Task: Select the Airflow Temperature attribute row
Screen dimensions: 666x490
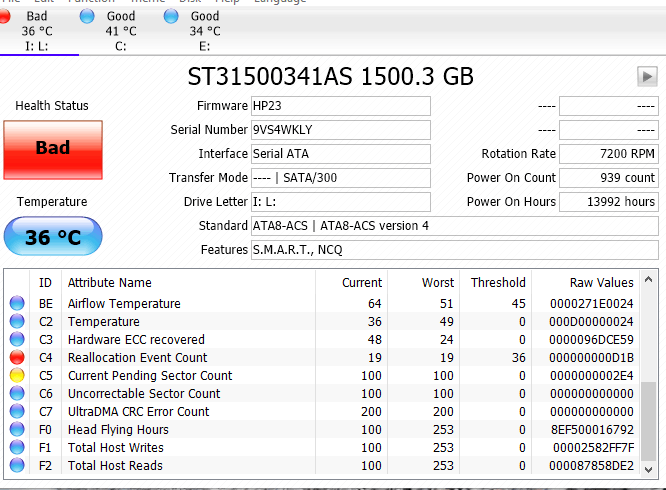Action: coord(321,303)
